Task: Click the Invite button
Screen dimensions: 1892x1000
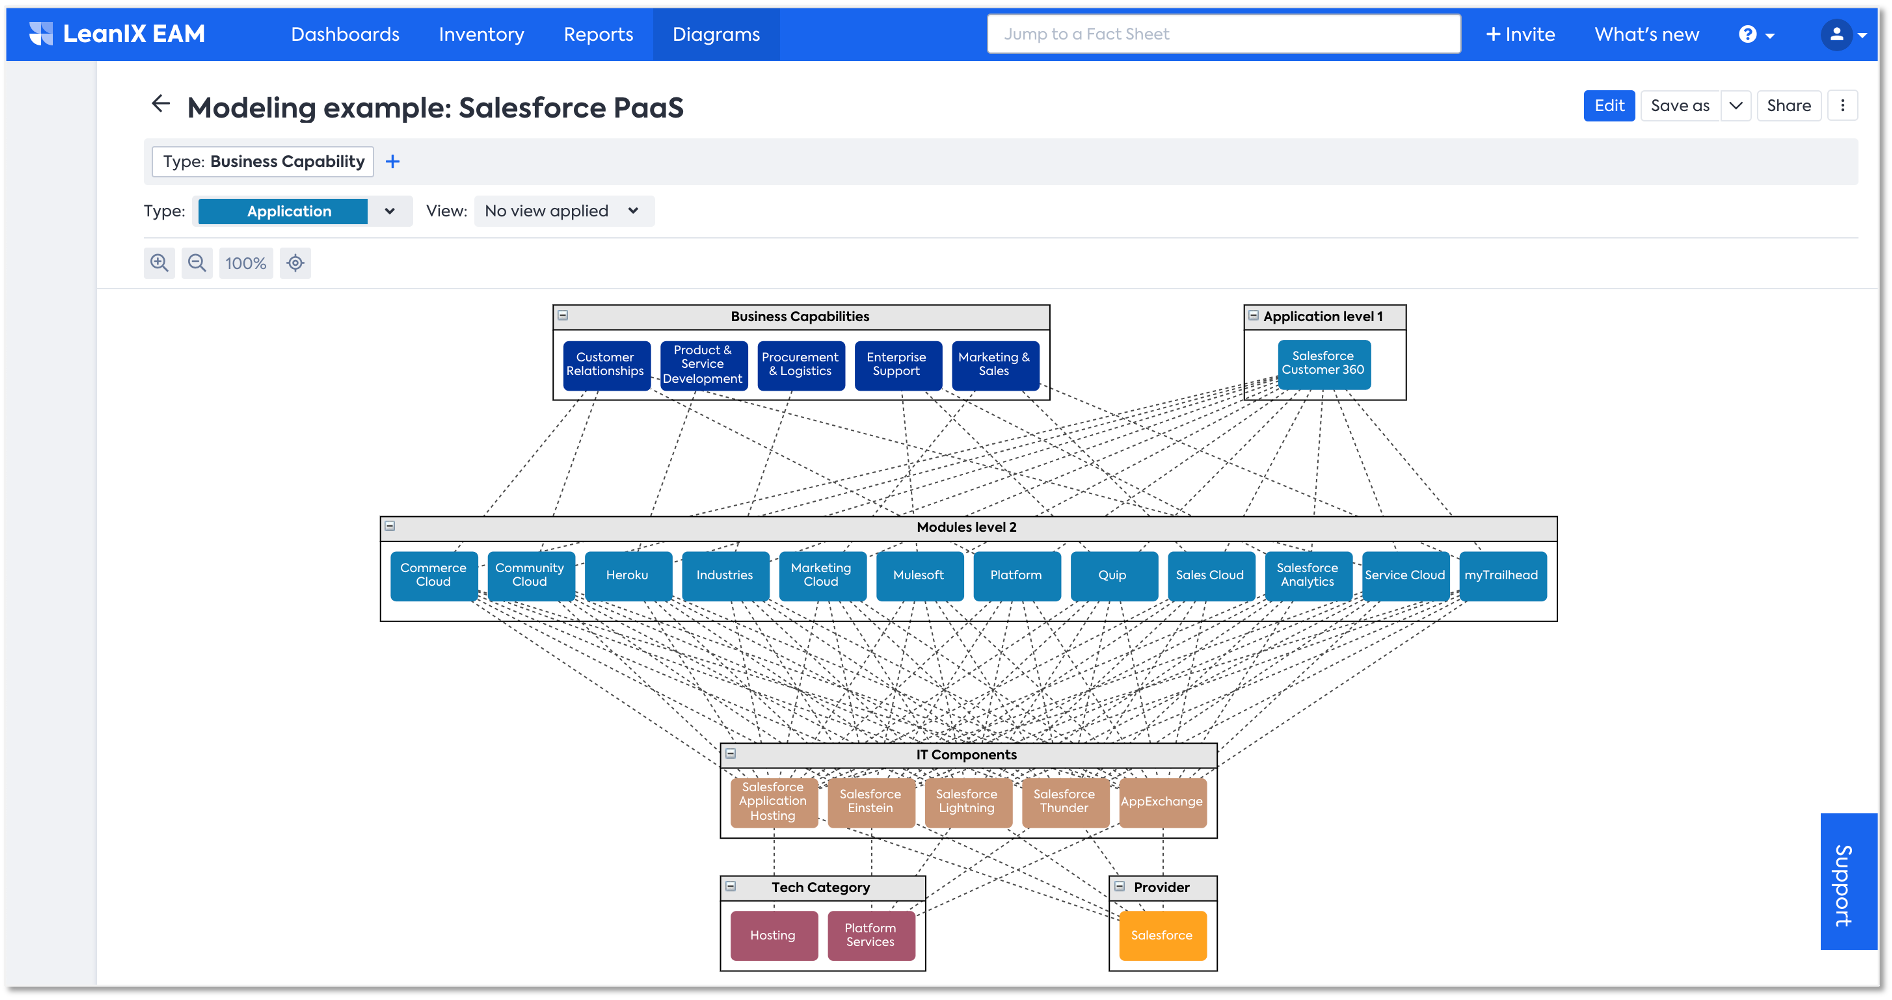Action: point(1520,34)
